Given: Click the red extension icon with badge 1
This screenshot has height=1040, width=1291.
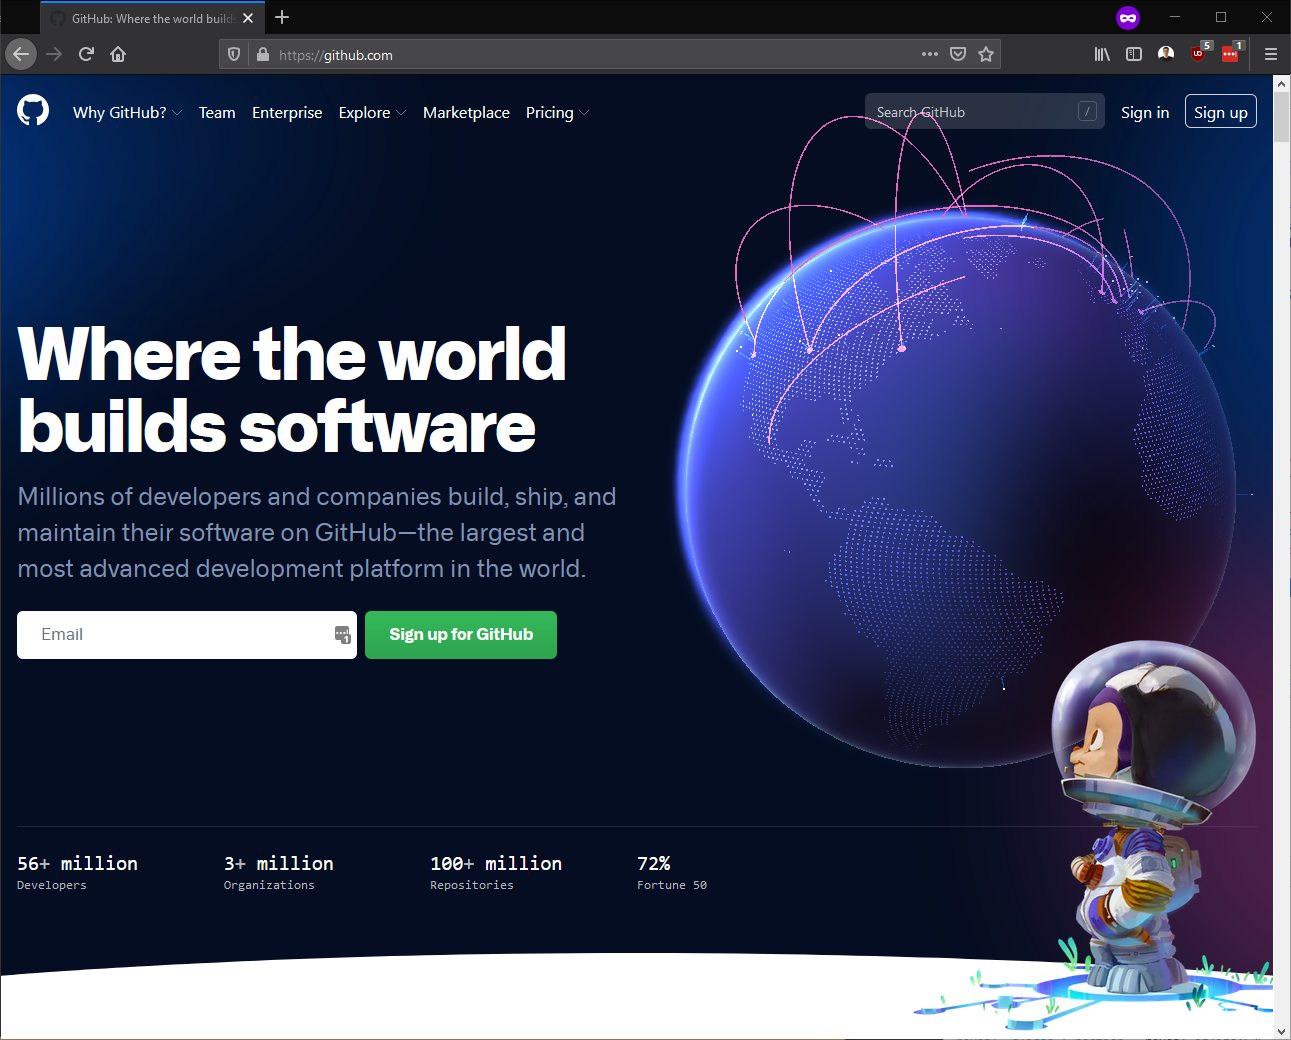Looking at the screenshot, I should pyautogui.click(x=1230, y=54).
